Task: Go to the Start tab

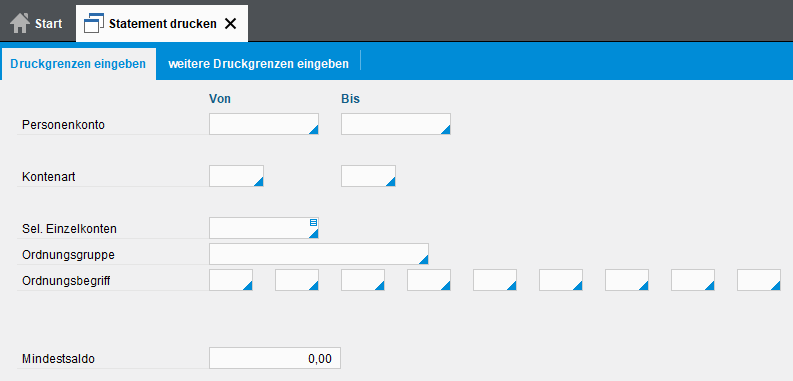Action: point(36,23)
